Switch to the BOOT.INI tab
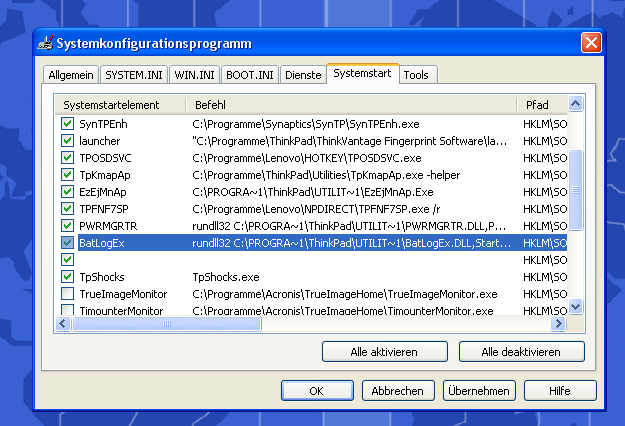This screenshot has width=625, height=426. tap(250, 75)
